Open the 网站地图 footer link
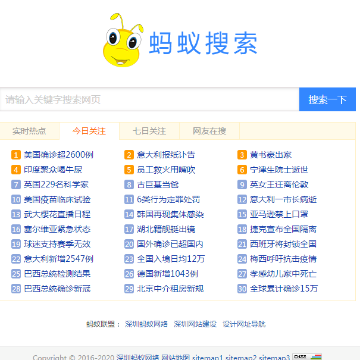Viewport: 360px width, 360px height. point(176,357)
